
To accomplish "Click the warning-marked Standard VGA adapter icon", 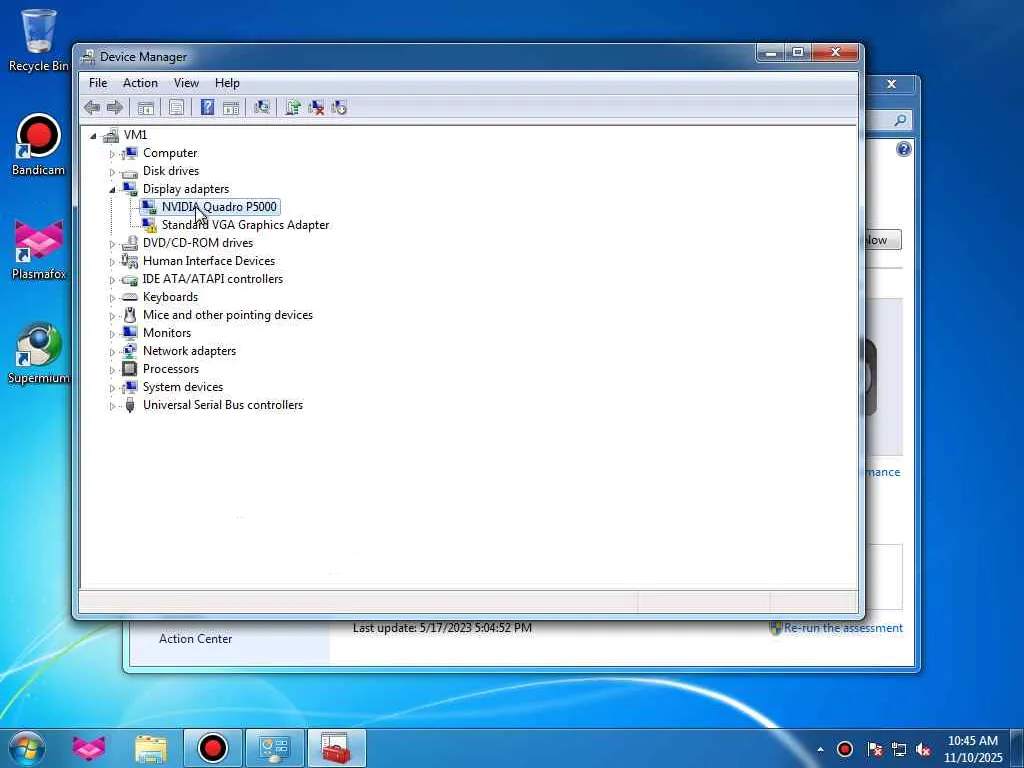I will point(149,225).
